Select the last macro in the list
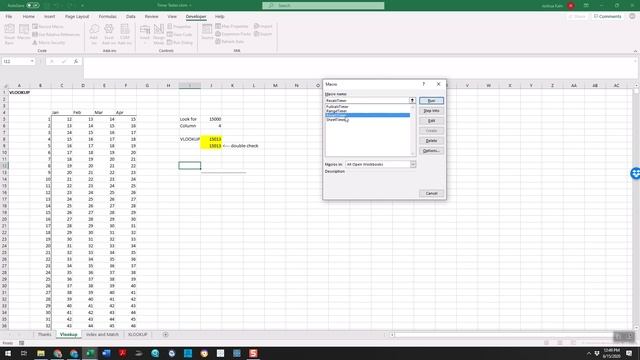This screenshot has width=640, height=360. pos(367,120)
